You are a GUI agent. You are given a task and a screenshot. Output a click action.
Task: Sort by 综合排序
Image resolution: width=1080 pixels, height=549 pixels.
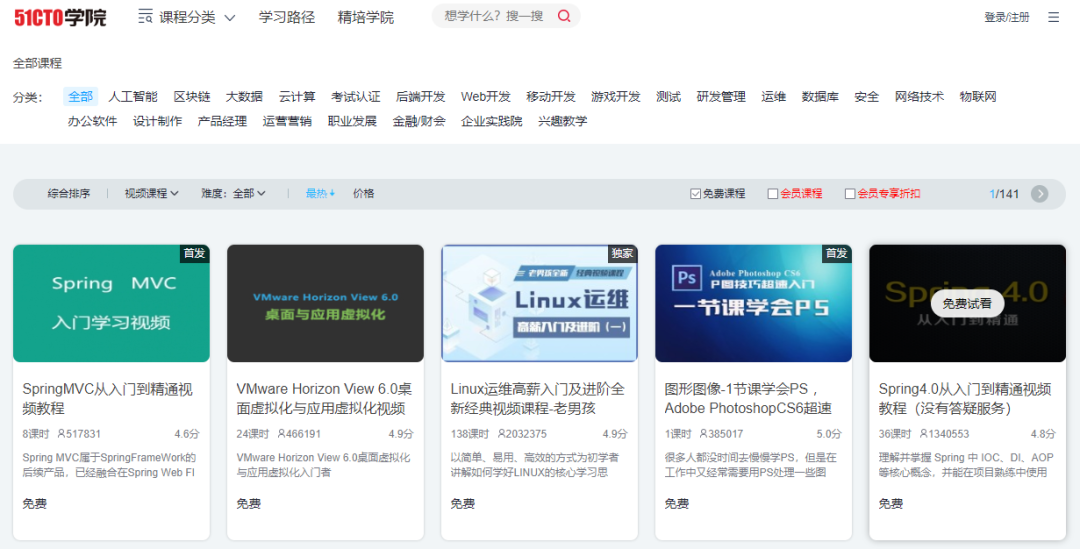click(69, 194)
